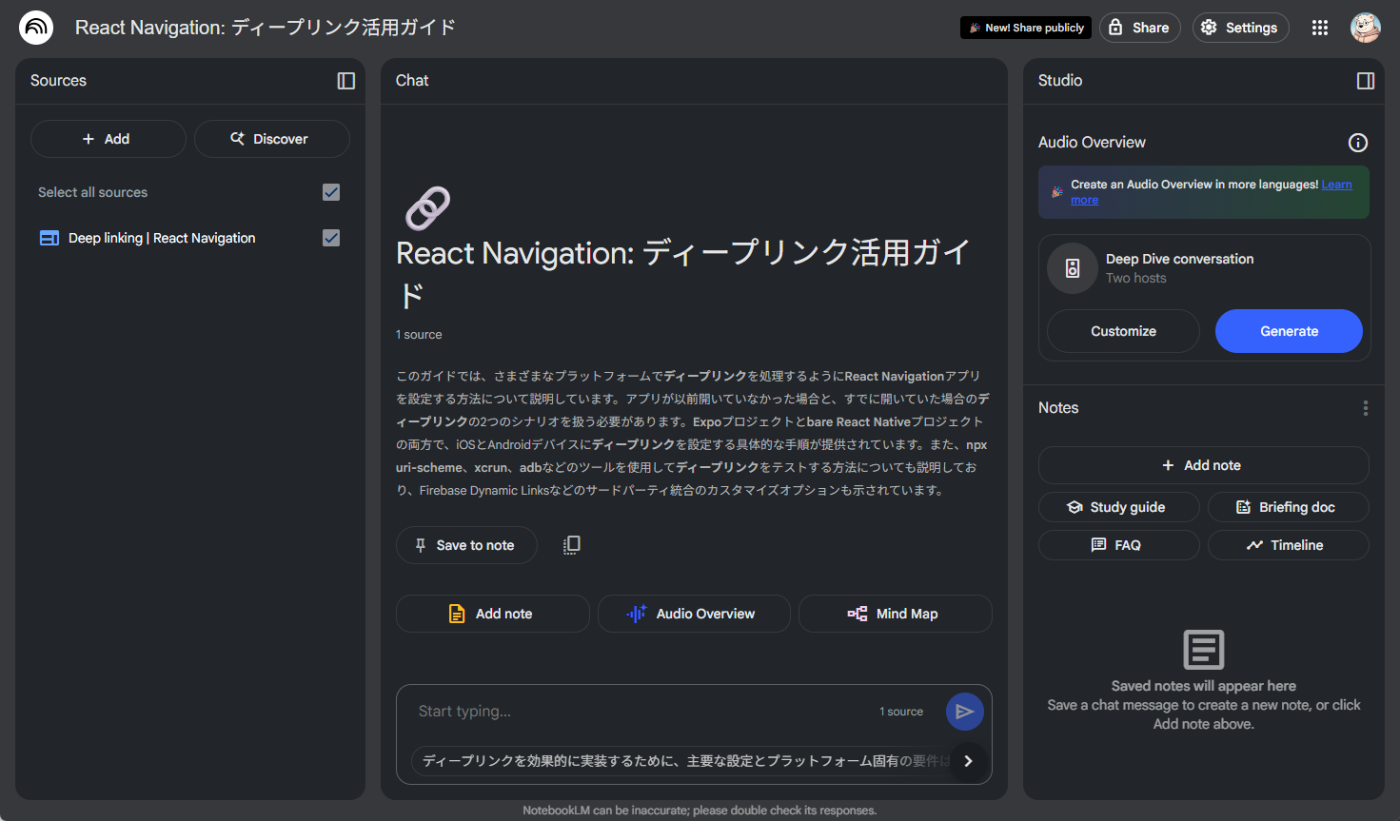
Task: Add a new source
Action: click(x=108, y=139)
